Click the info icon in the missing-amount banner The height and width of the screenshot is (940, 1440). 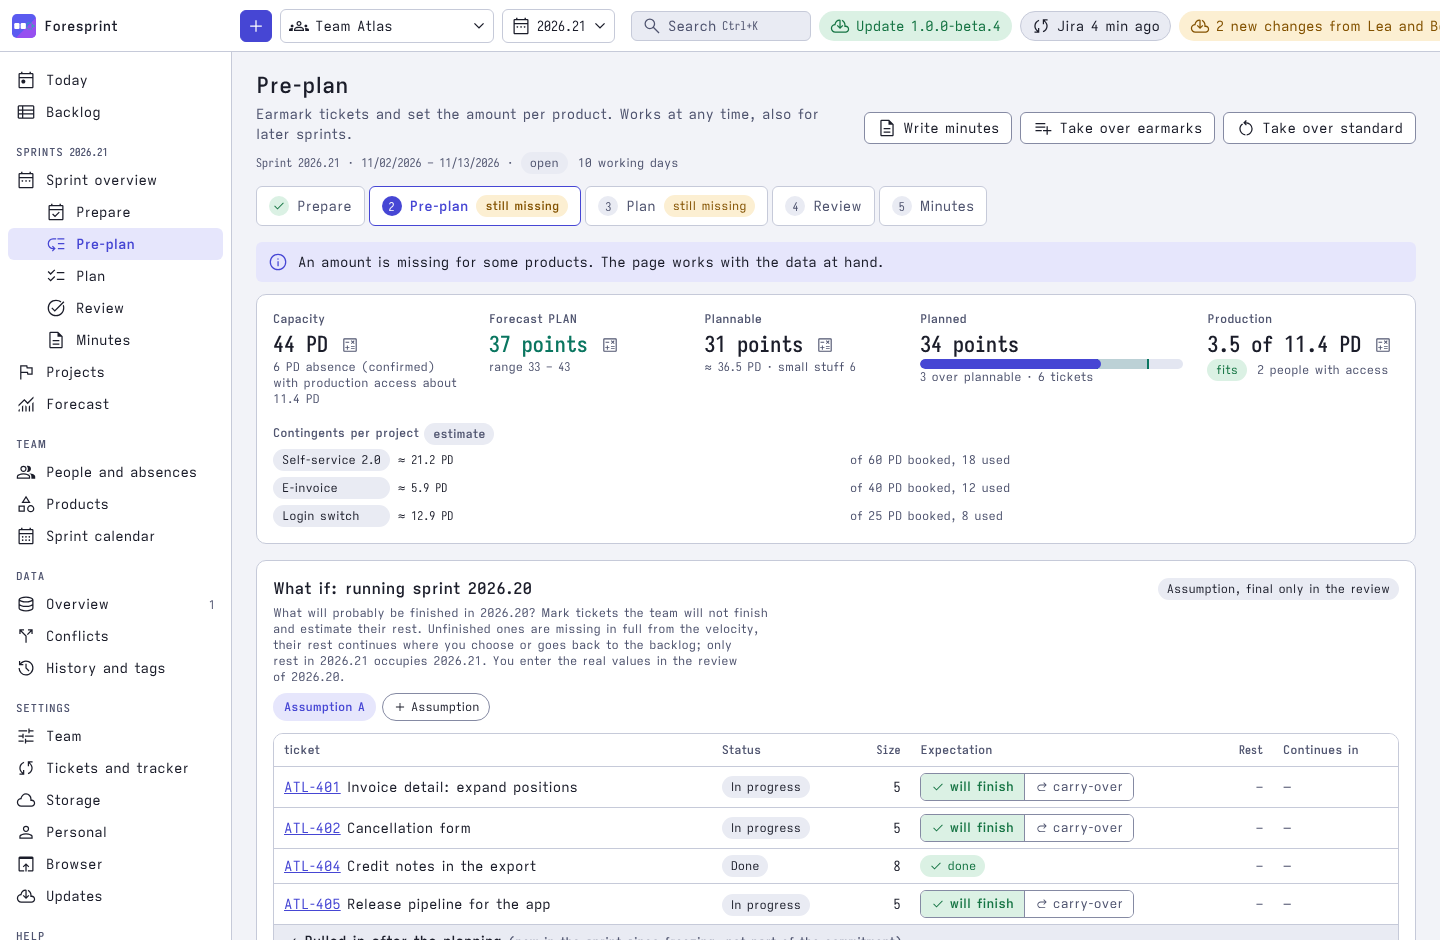coord(278,262)
